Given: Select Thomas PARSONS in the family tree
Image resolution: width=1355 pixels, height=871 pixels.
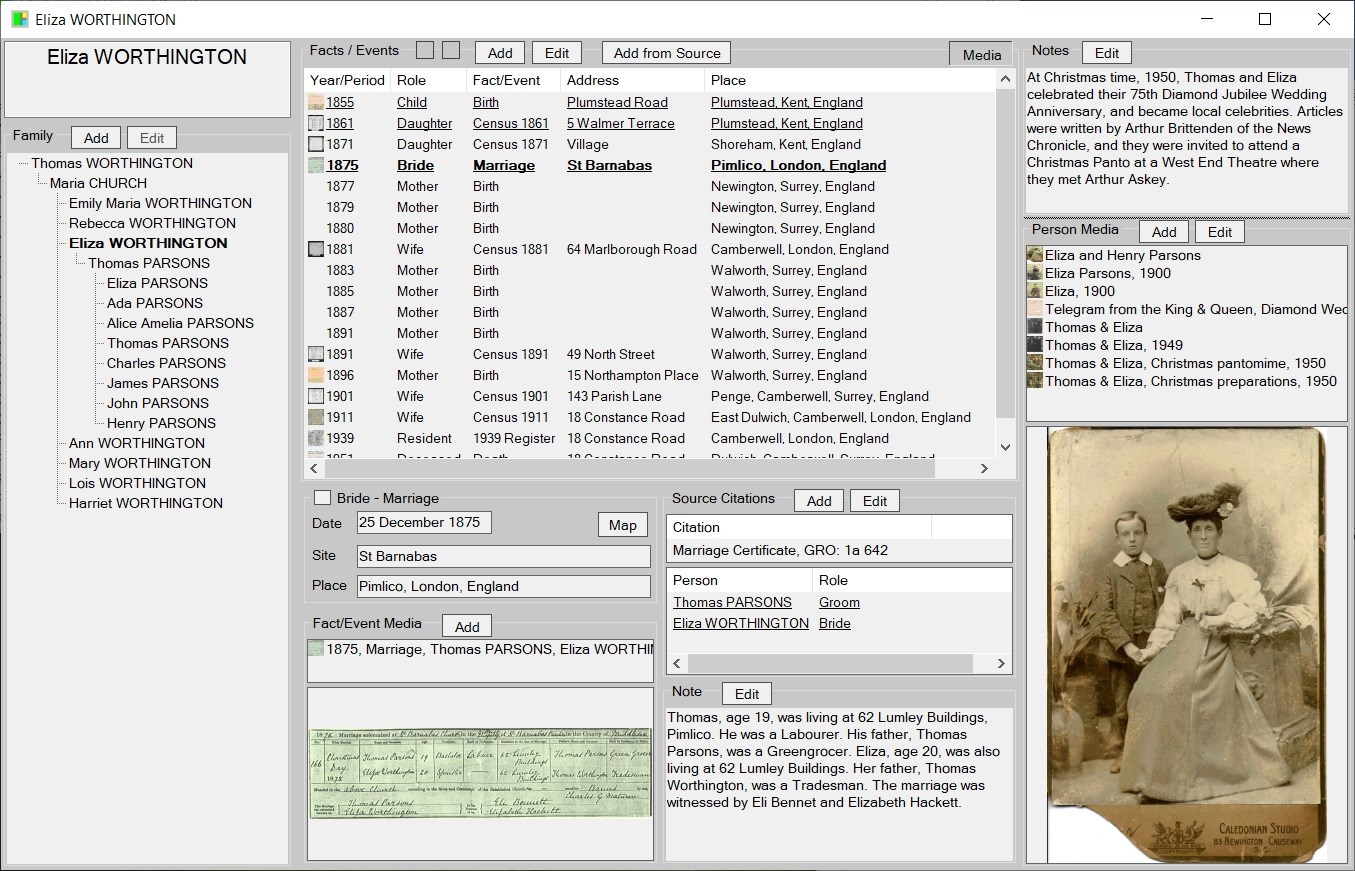Looking at the screenshot, I should (x=149, y=263).
